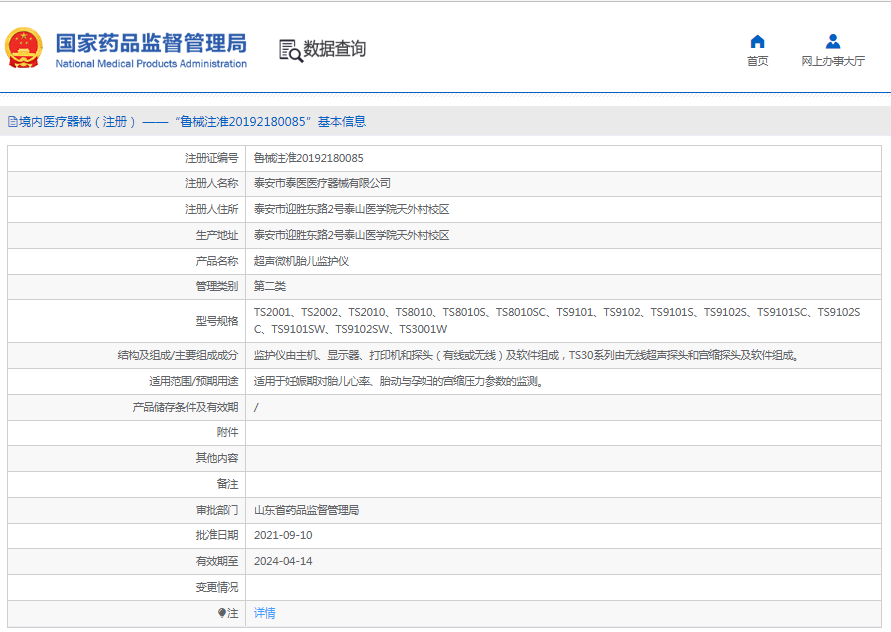Image resolution: width=891 pixels, height=632 pixels.
Task: Open the 首页 home icon
Action: (757, 41)
